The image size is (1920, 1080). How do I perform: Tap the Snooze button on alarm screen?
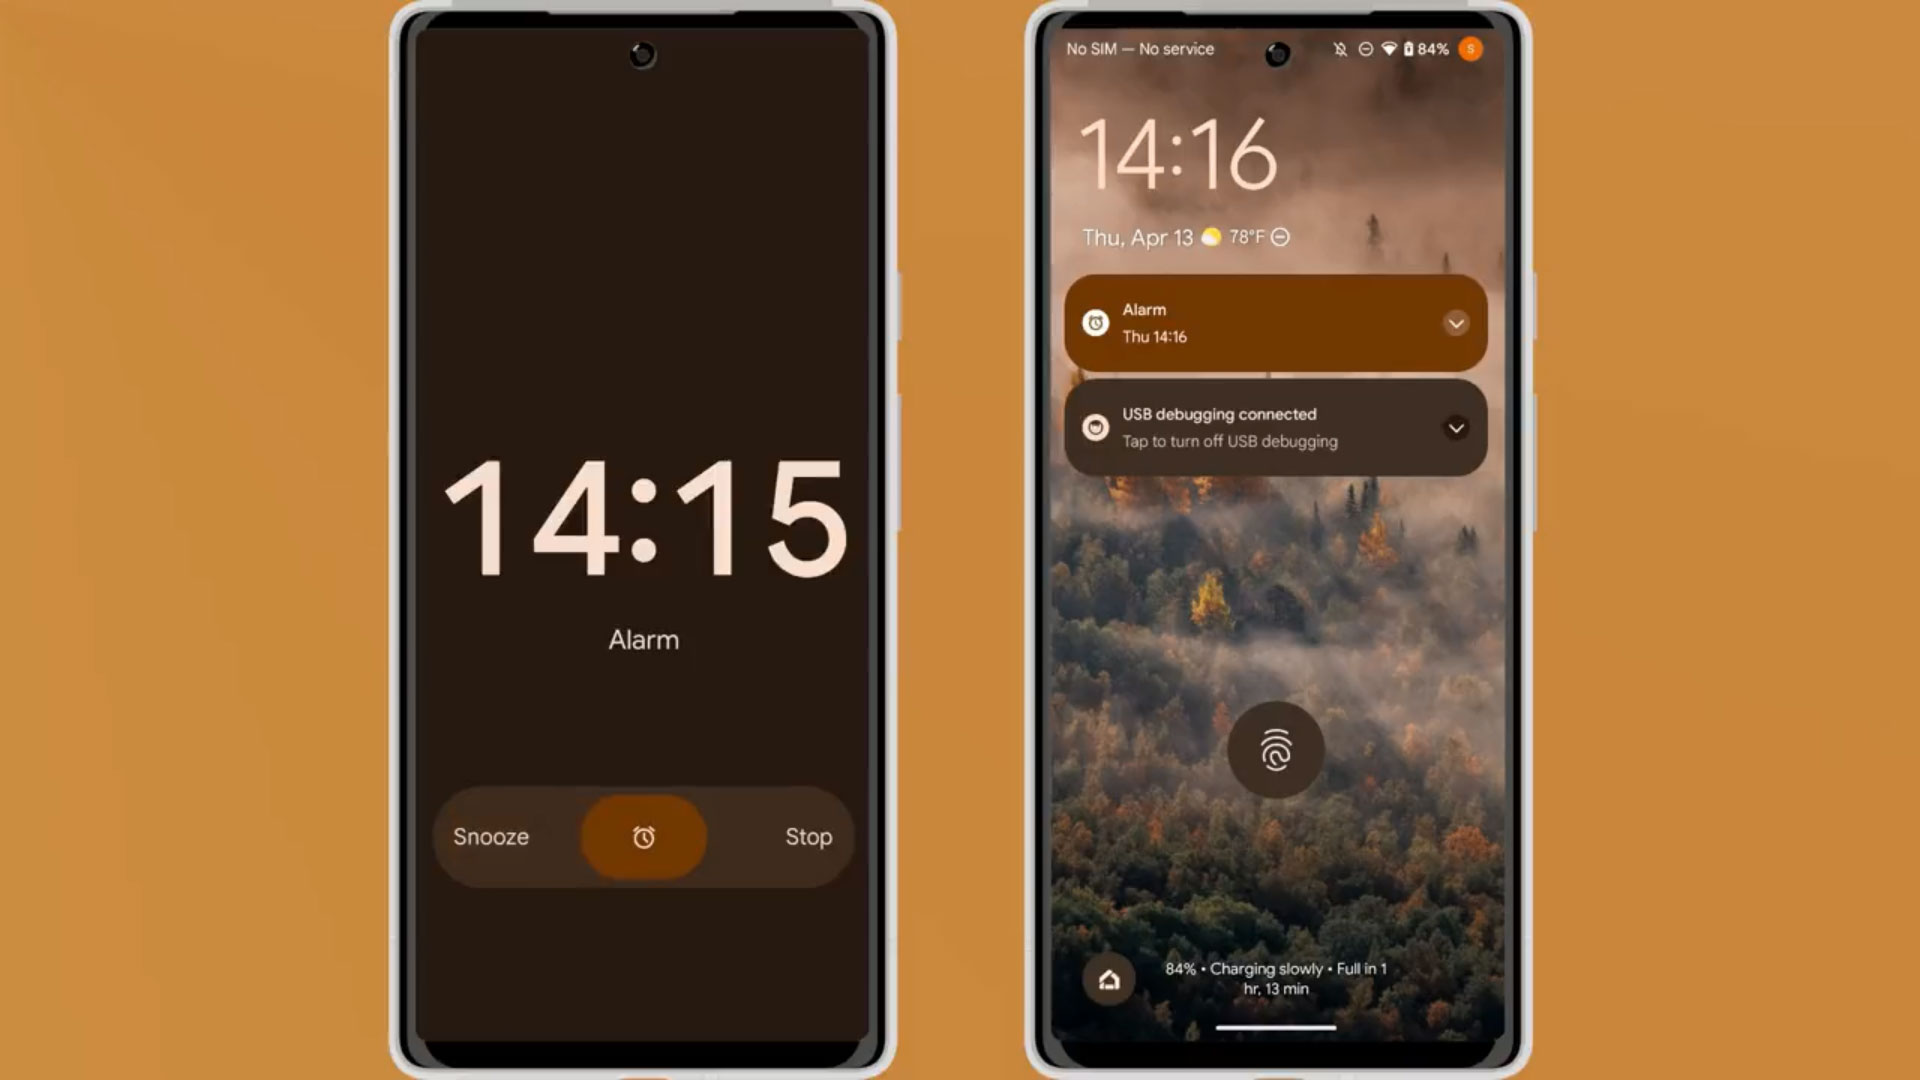(489, 836)
